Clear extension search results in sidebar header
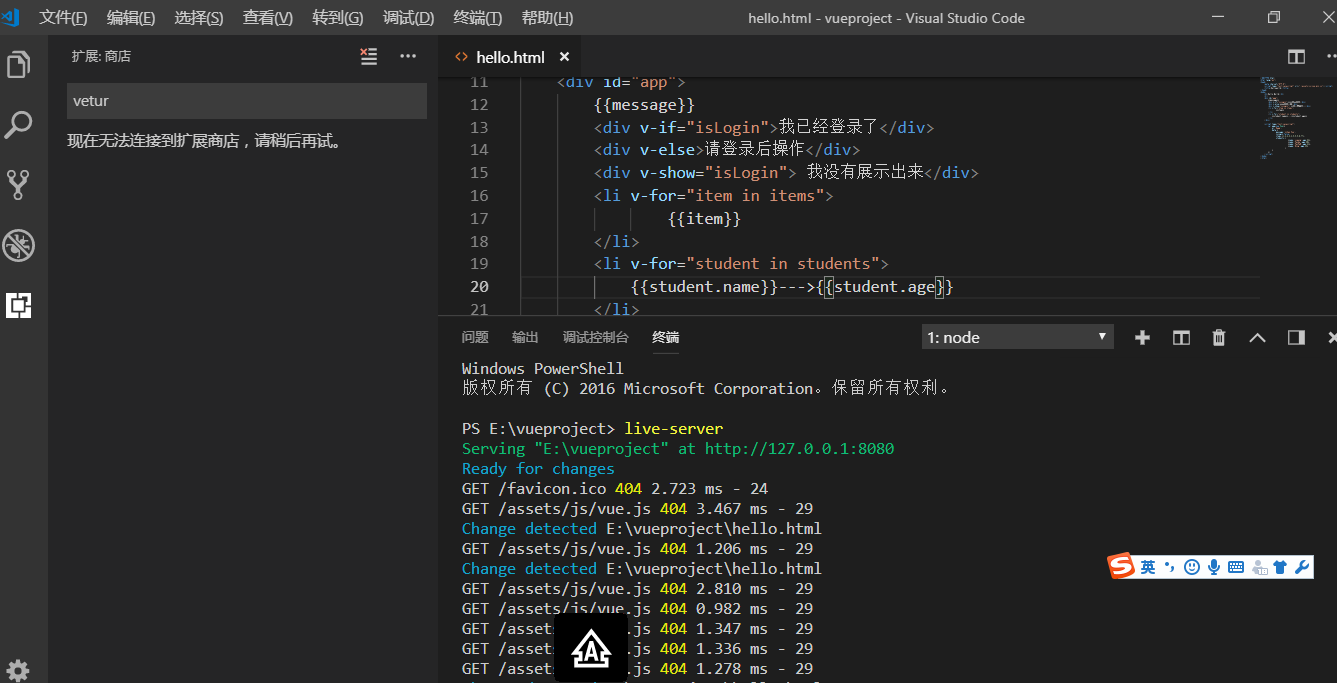This screenshot has width=1337, height=683. point(369,57)
